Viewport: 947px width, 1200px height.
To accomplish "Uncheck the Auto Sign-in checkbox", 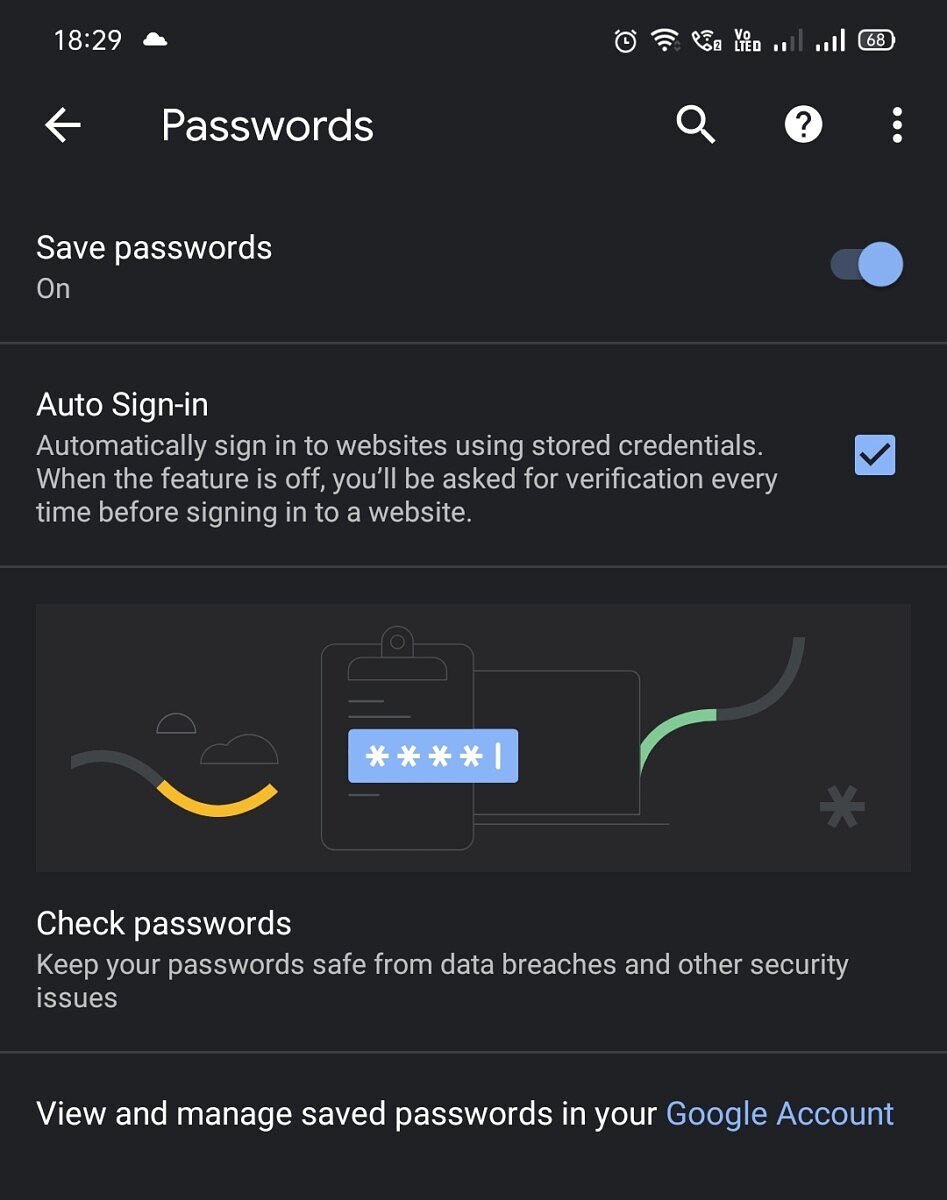I will click(875, 455).
